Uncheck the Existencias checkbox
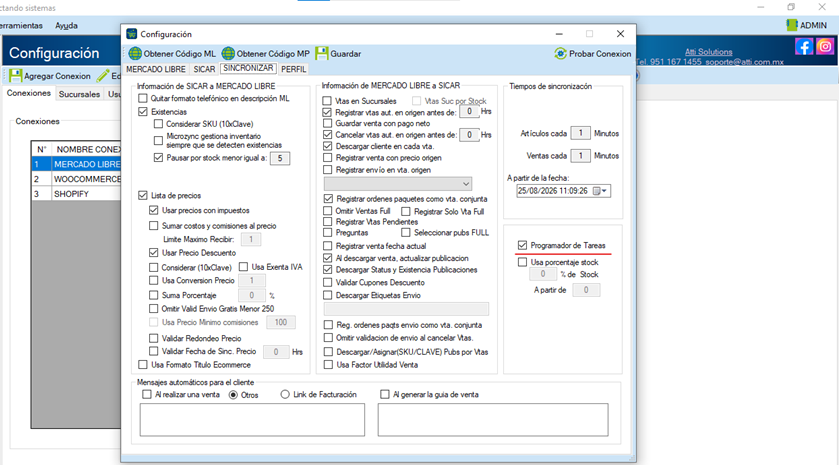 [143, 112]
